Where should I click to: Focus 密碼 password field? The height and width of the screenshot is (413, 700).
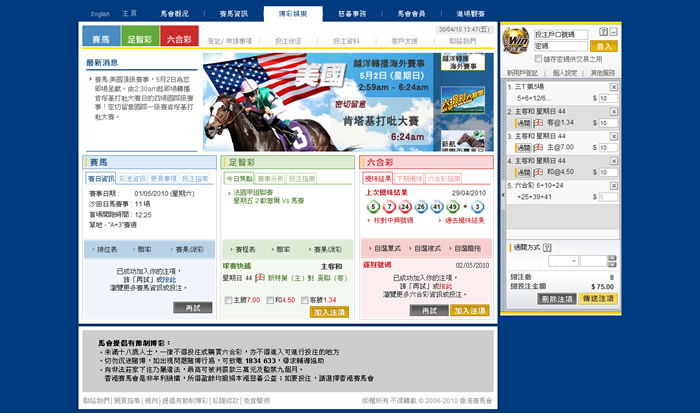[x=561, y=46]
